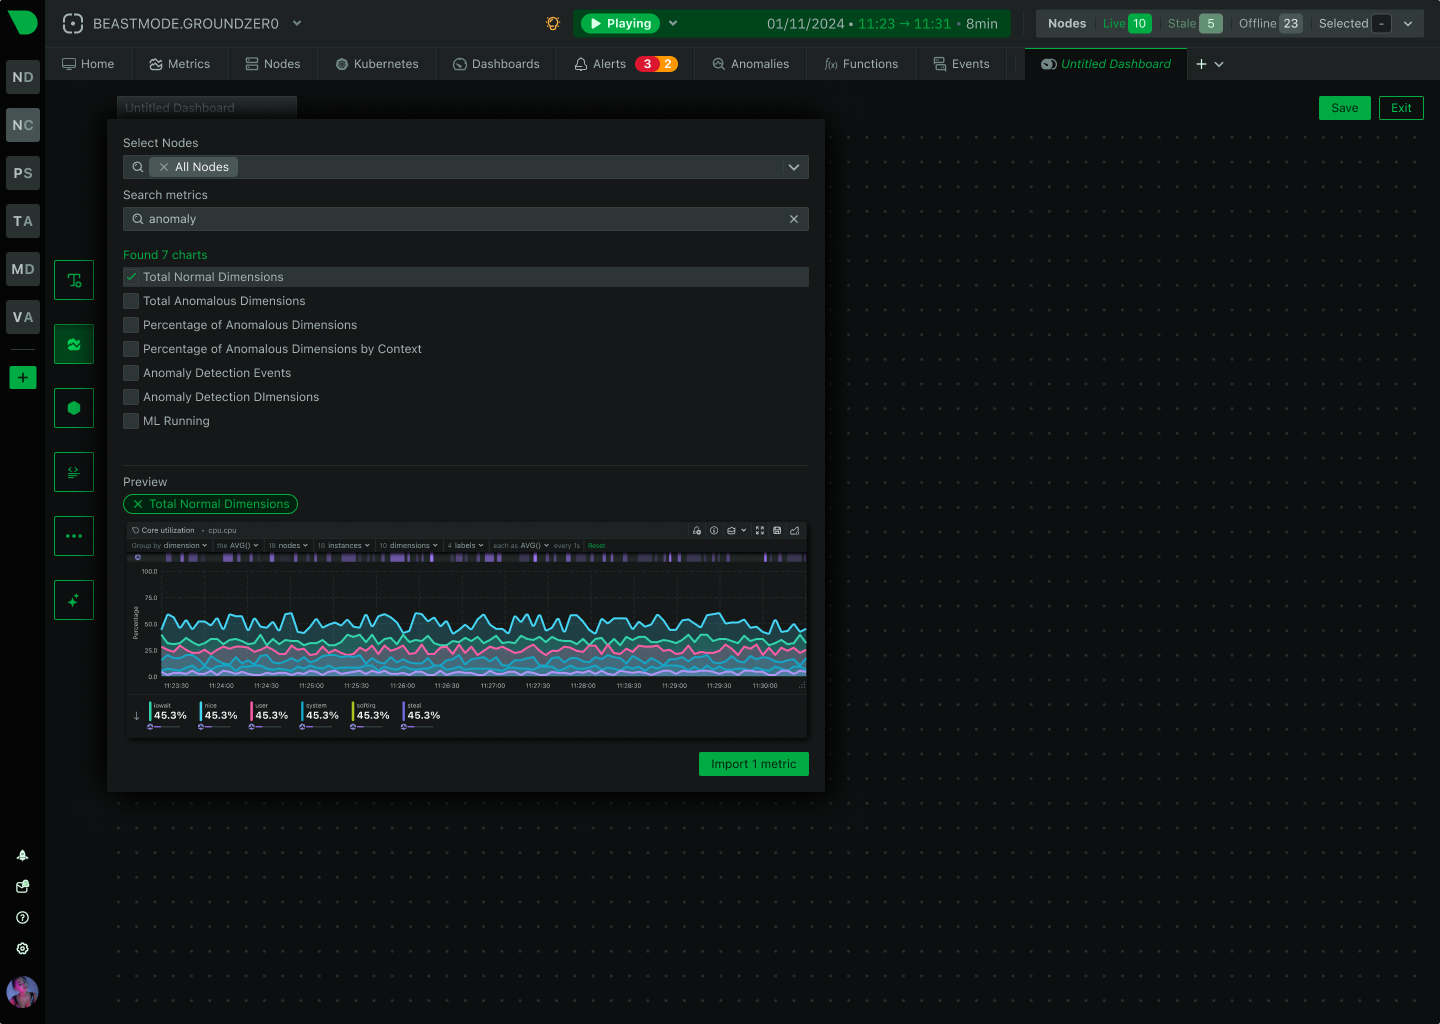Enter fullscreen on the preview chart
Viewport: 1440px width, 1024px height.
pos(759,531)
